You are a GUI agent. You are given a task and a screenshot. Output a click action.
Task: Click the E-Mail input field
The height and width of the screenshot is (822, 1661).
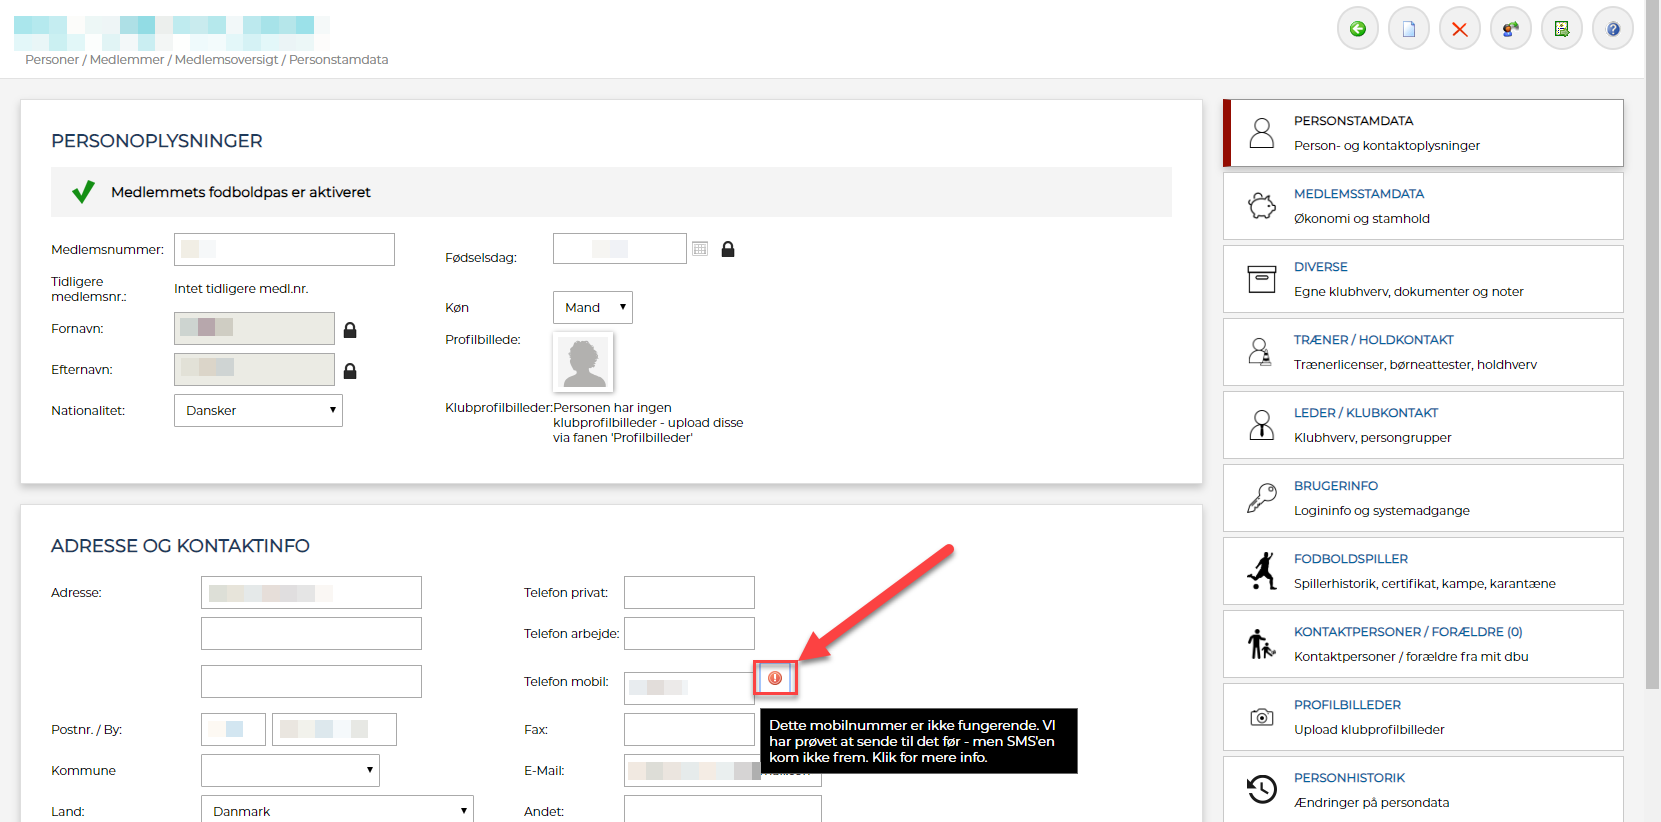(722, 770)
